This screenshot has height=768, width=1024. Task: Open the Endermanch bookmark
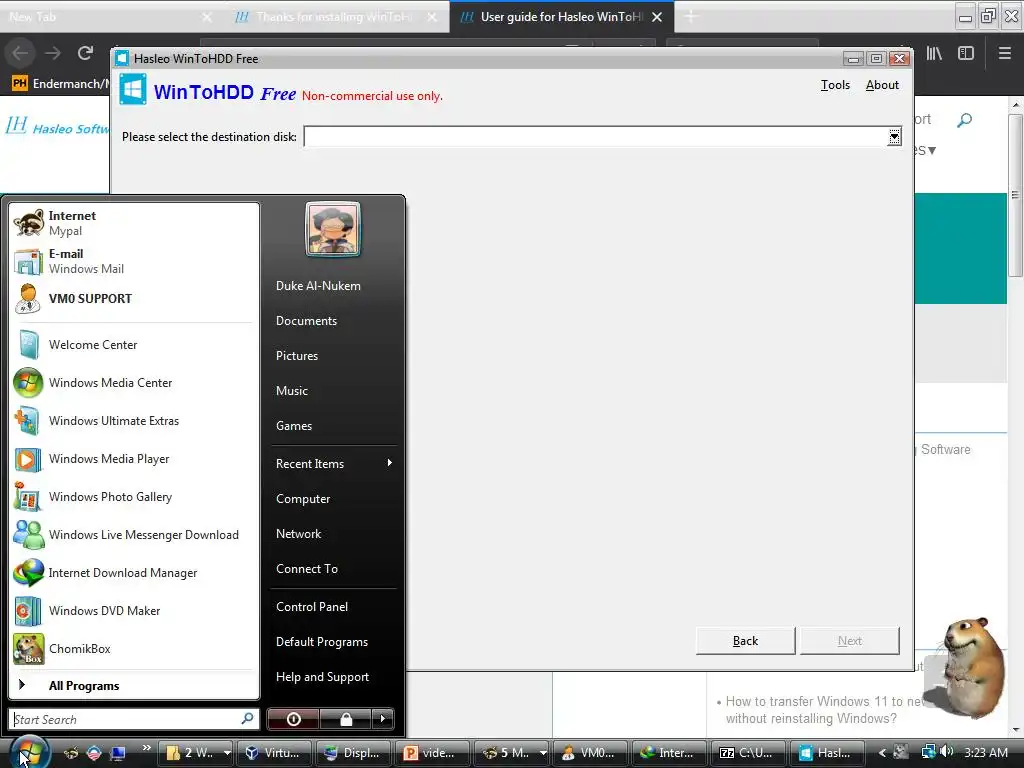coord(61,84)
